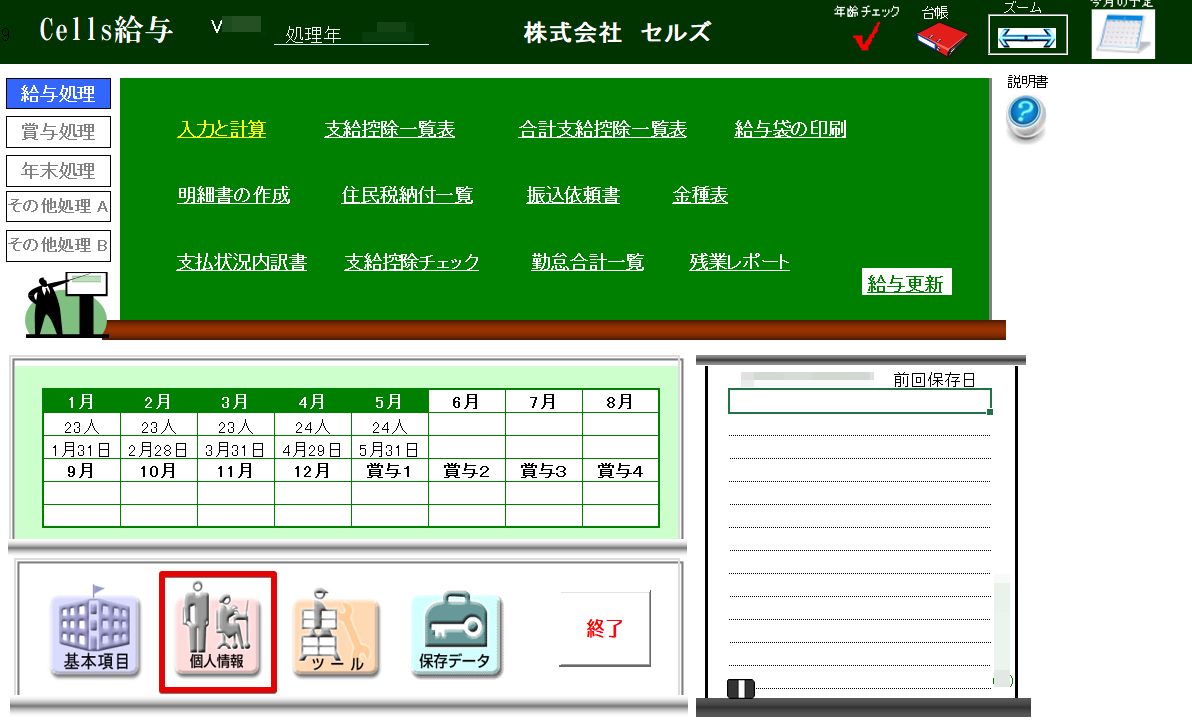This screenshot has height=728, width=1192.
Task: Open the 支給控除一覧表 link
Action: [x=389, y=129]
